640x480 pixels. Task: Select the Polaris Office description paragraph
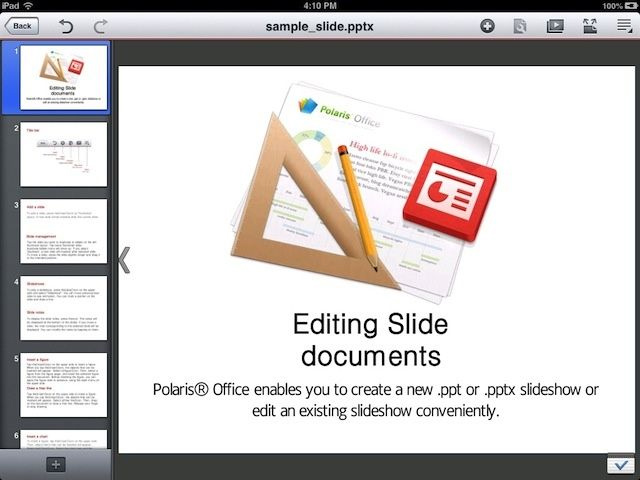(376, 400)
